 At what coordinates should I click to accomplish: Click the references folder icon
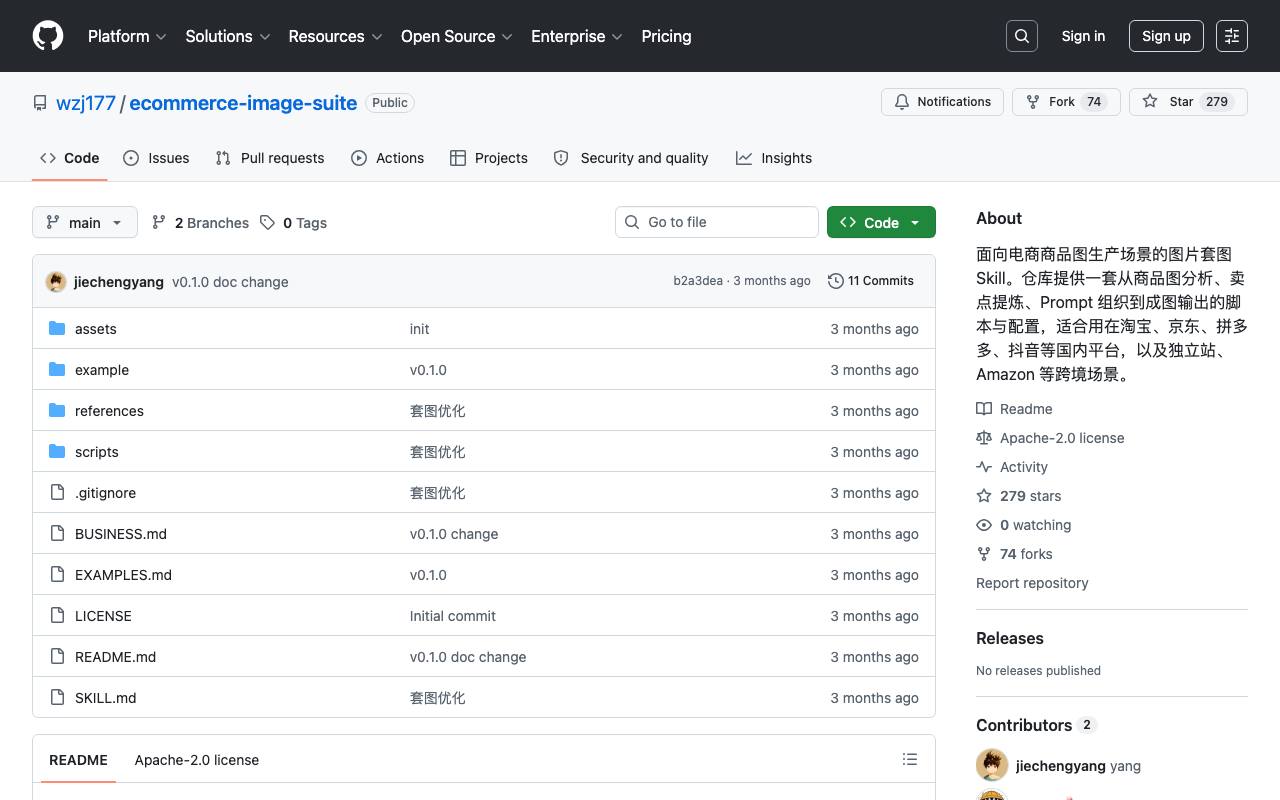pos(57,411)
